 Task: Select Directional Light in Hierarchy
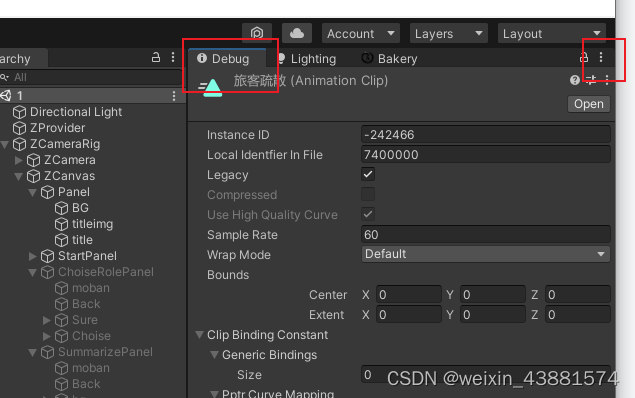pos(76,112)
